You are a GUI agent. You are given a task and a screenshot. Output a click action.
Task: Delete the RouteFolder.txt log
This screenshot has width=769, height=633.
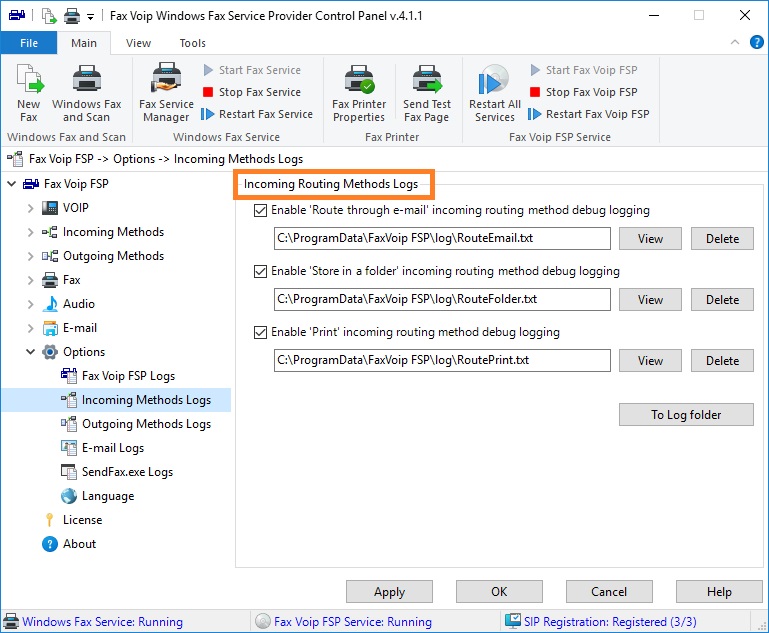(x=722, y=300)
